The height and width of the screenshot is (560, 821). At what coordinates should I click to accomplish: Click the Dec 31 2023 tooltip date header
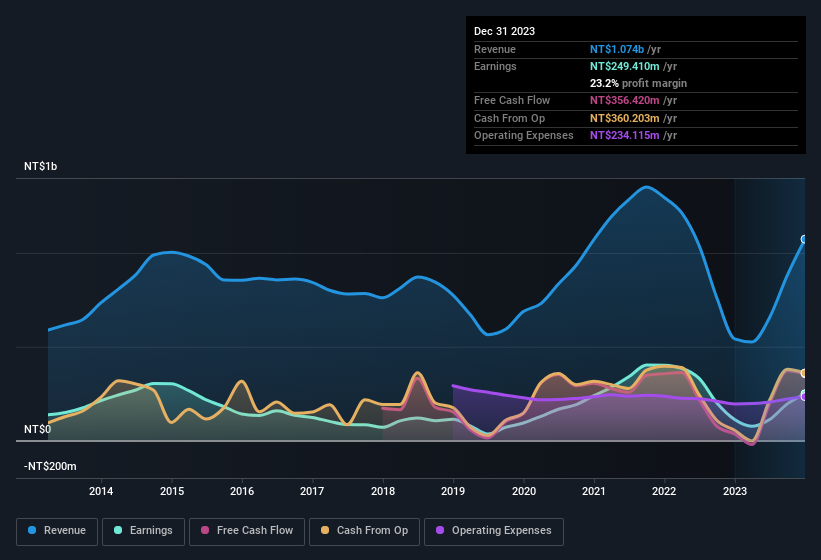click(504, 31)
